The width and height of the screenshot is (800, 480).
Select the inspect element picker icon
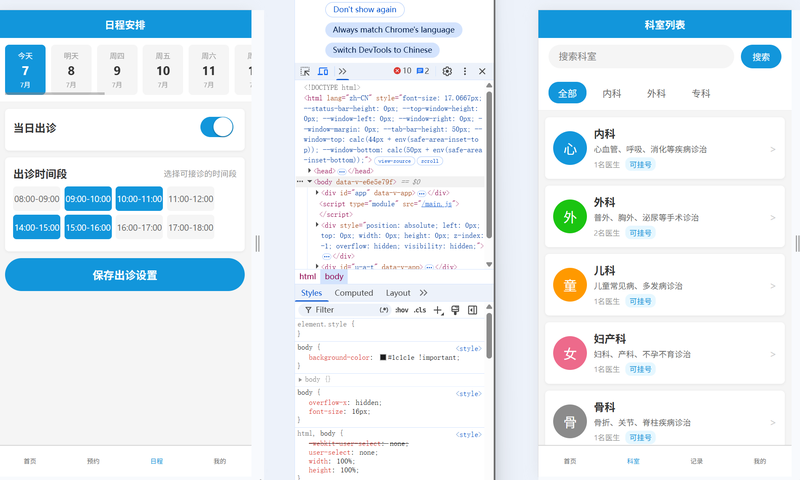[x=305, y=71]
